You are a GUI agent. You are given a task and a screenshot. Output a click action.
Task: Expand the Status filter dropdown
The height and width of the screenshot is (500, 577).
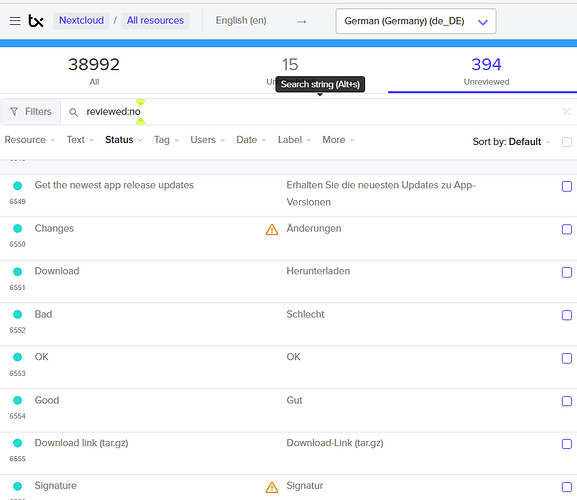coord(123,140)
